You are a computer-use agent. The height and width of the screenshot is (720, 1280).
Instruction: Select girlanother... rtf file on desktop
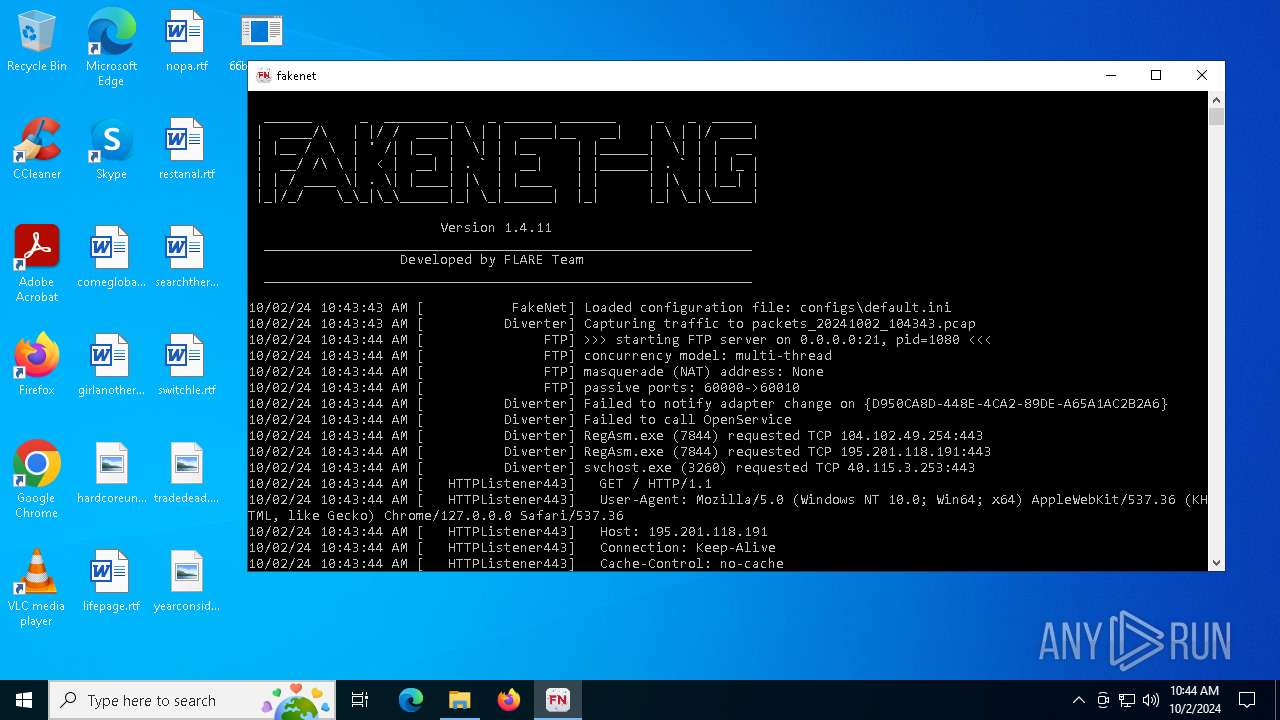pyautogui.click(x=111, y=366)
